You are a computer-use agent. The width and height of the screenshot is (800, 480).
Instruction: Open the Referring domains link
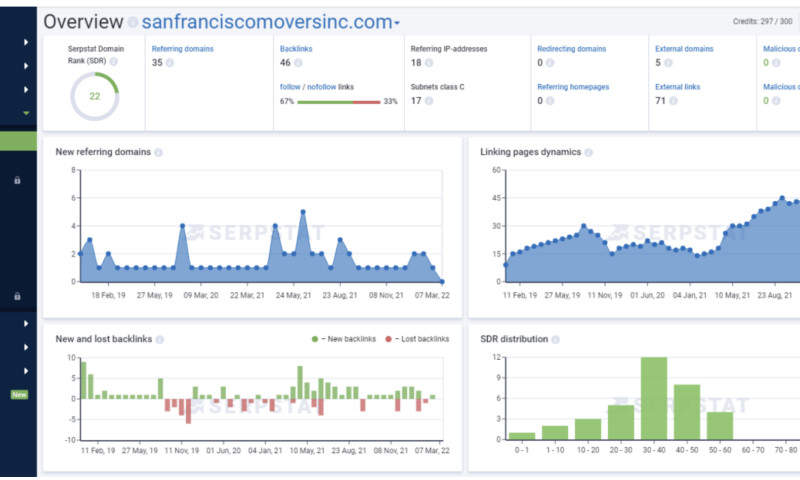point(183,49)
